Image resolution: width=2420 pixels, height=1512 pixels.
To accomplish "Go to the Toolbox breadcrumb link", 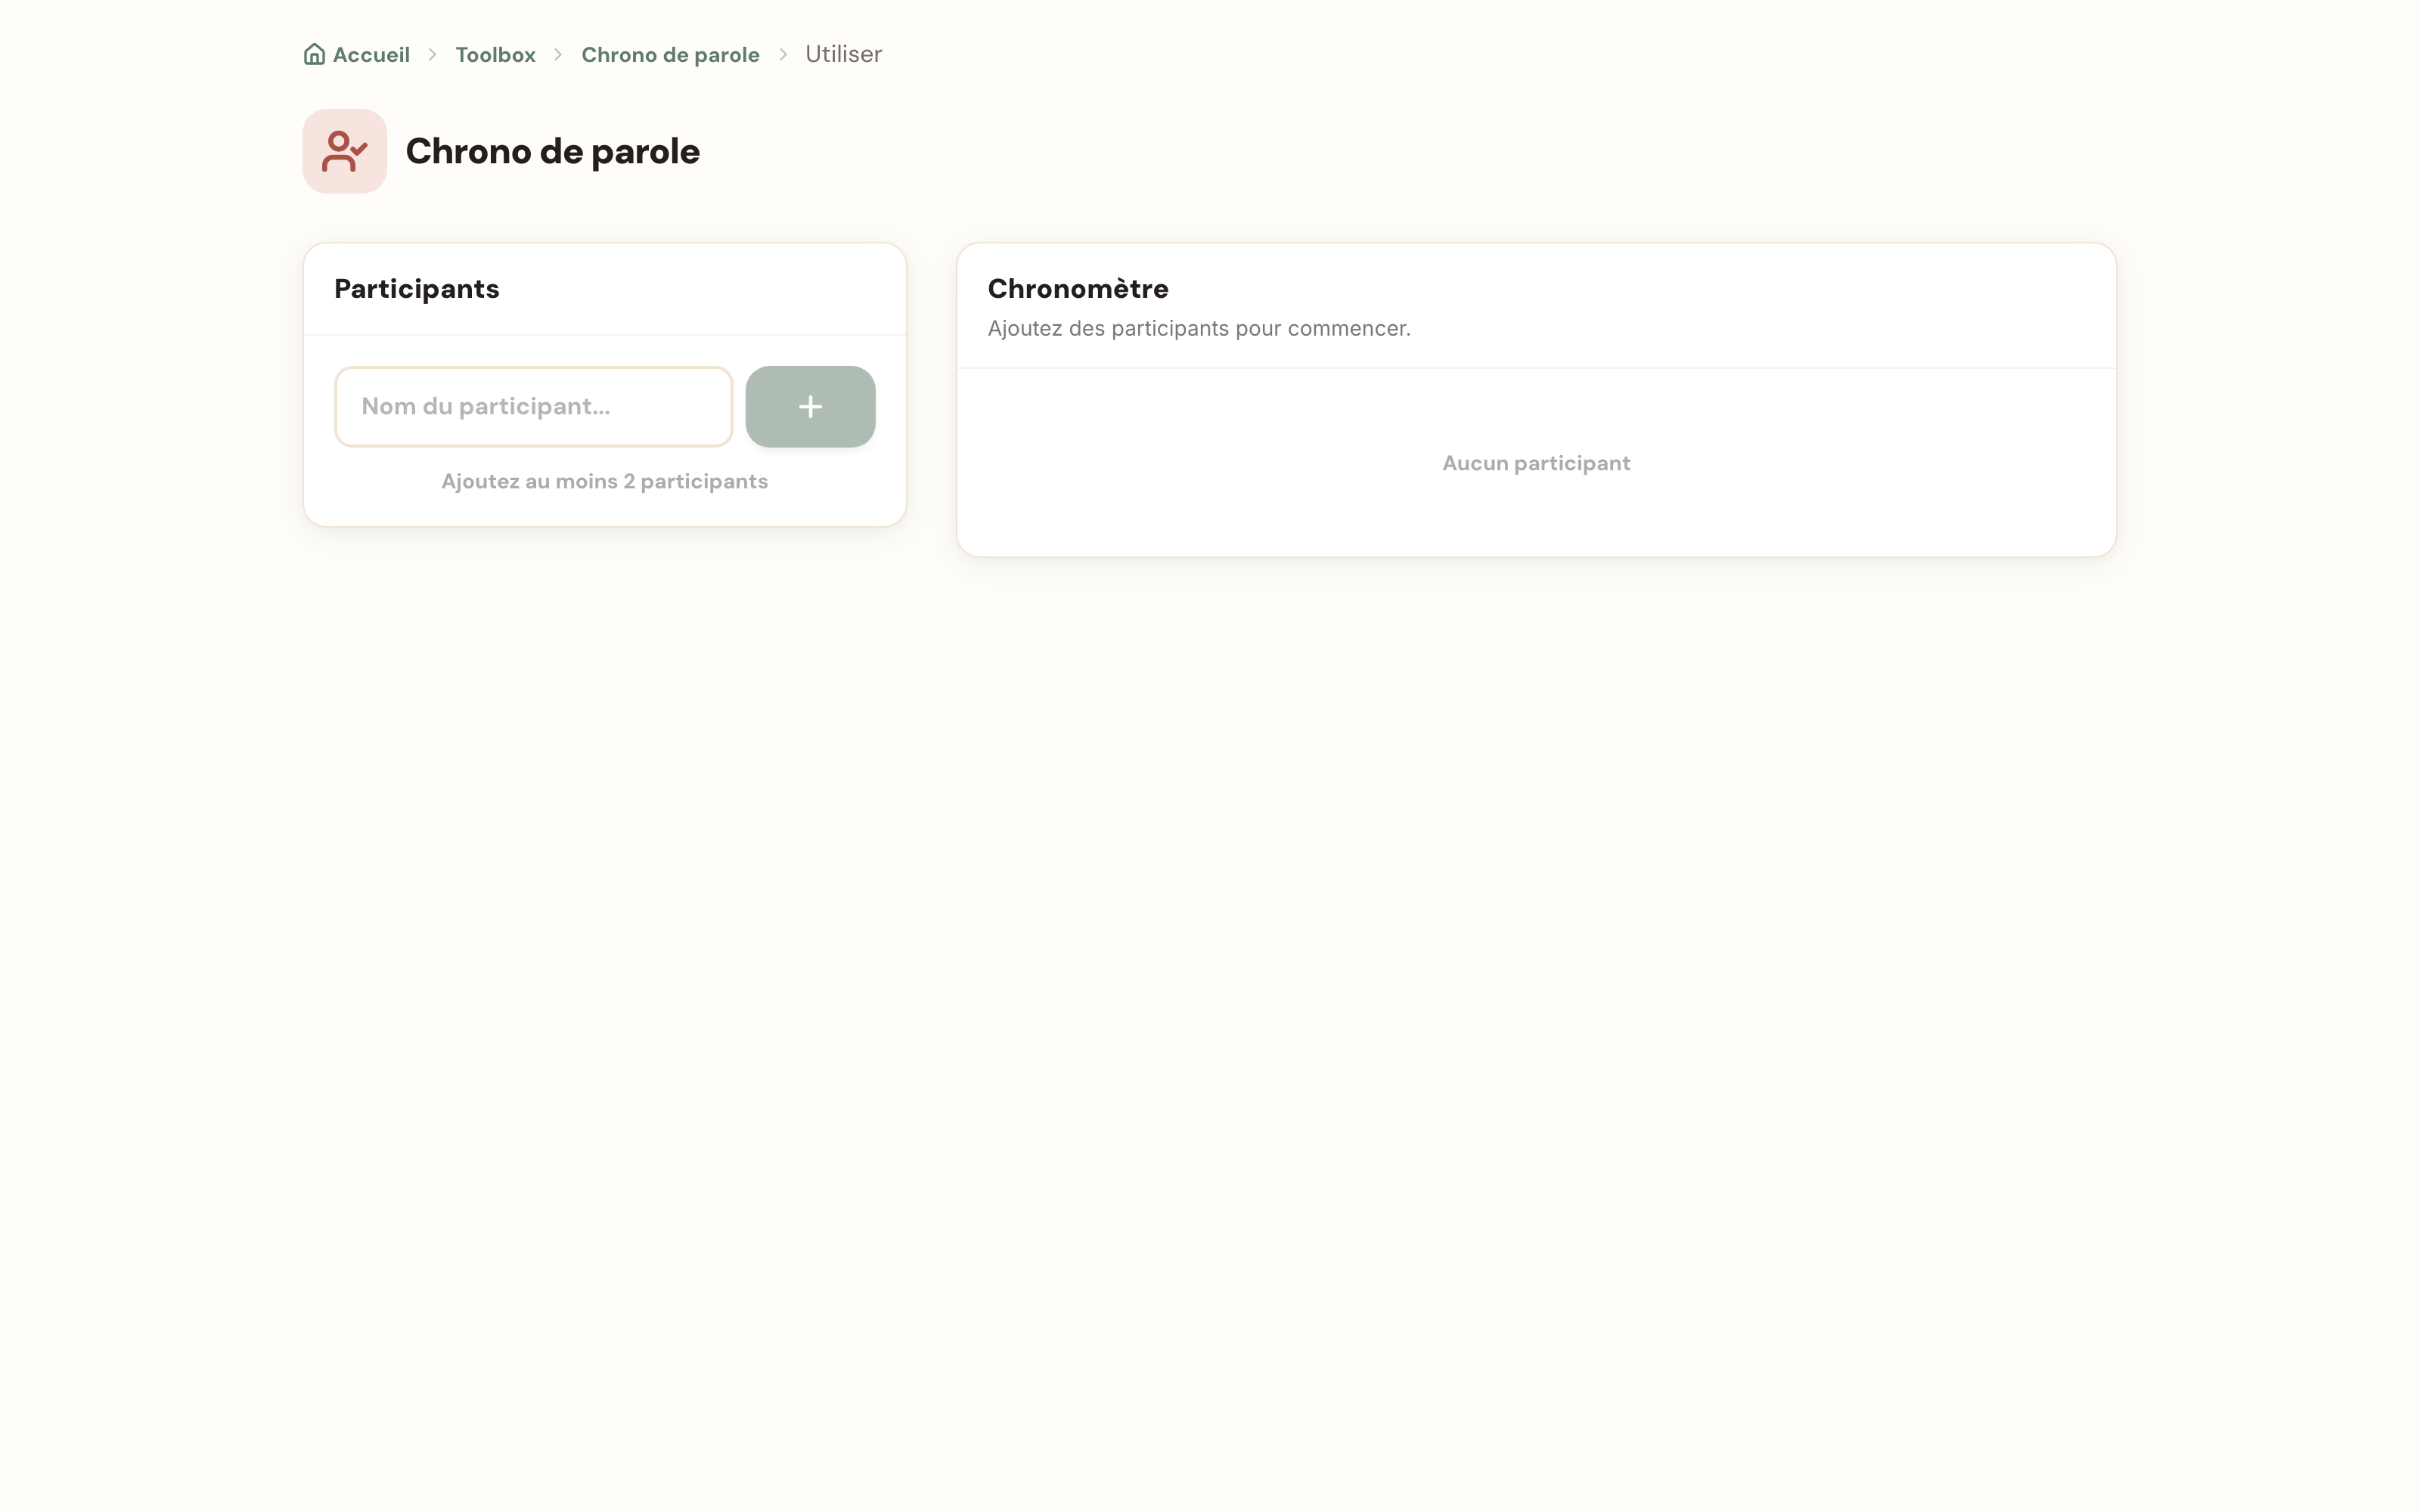I will [496, 54].
